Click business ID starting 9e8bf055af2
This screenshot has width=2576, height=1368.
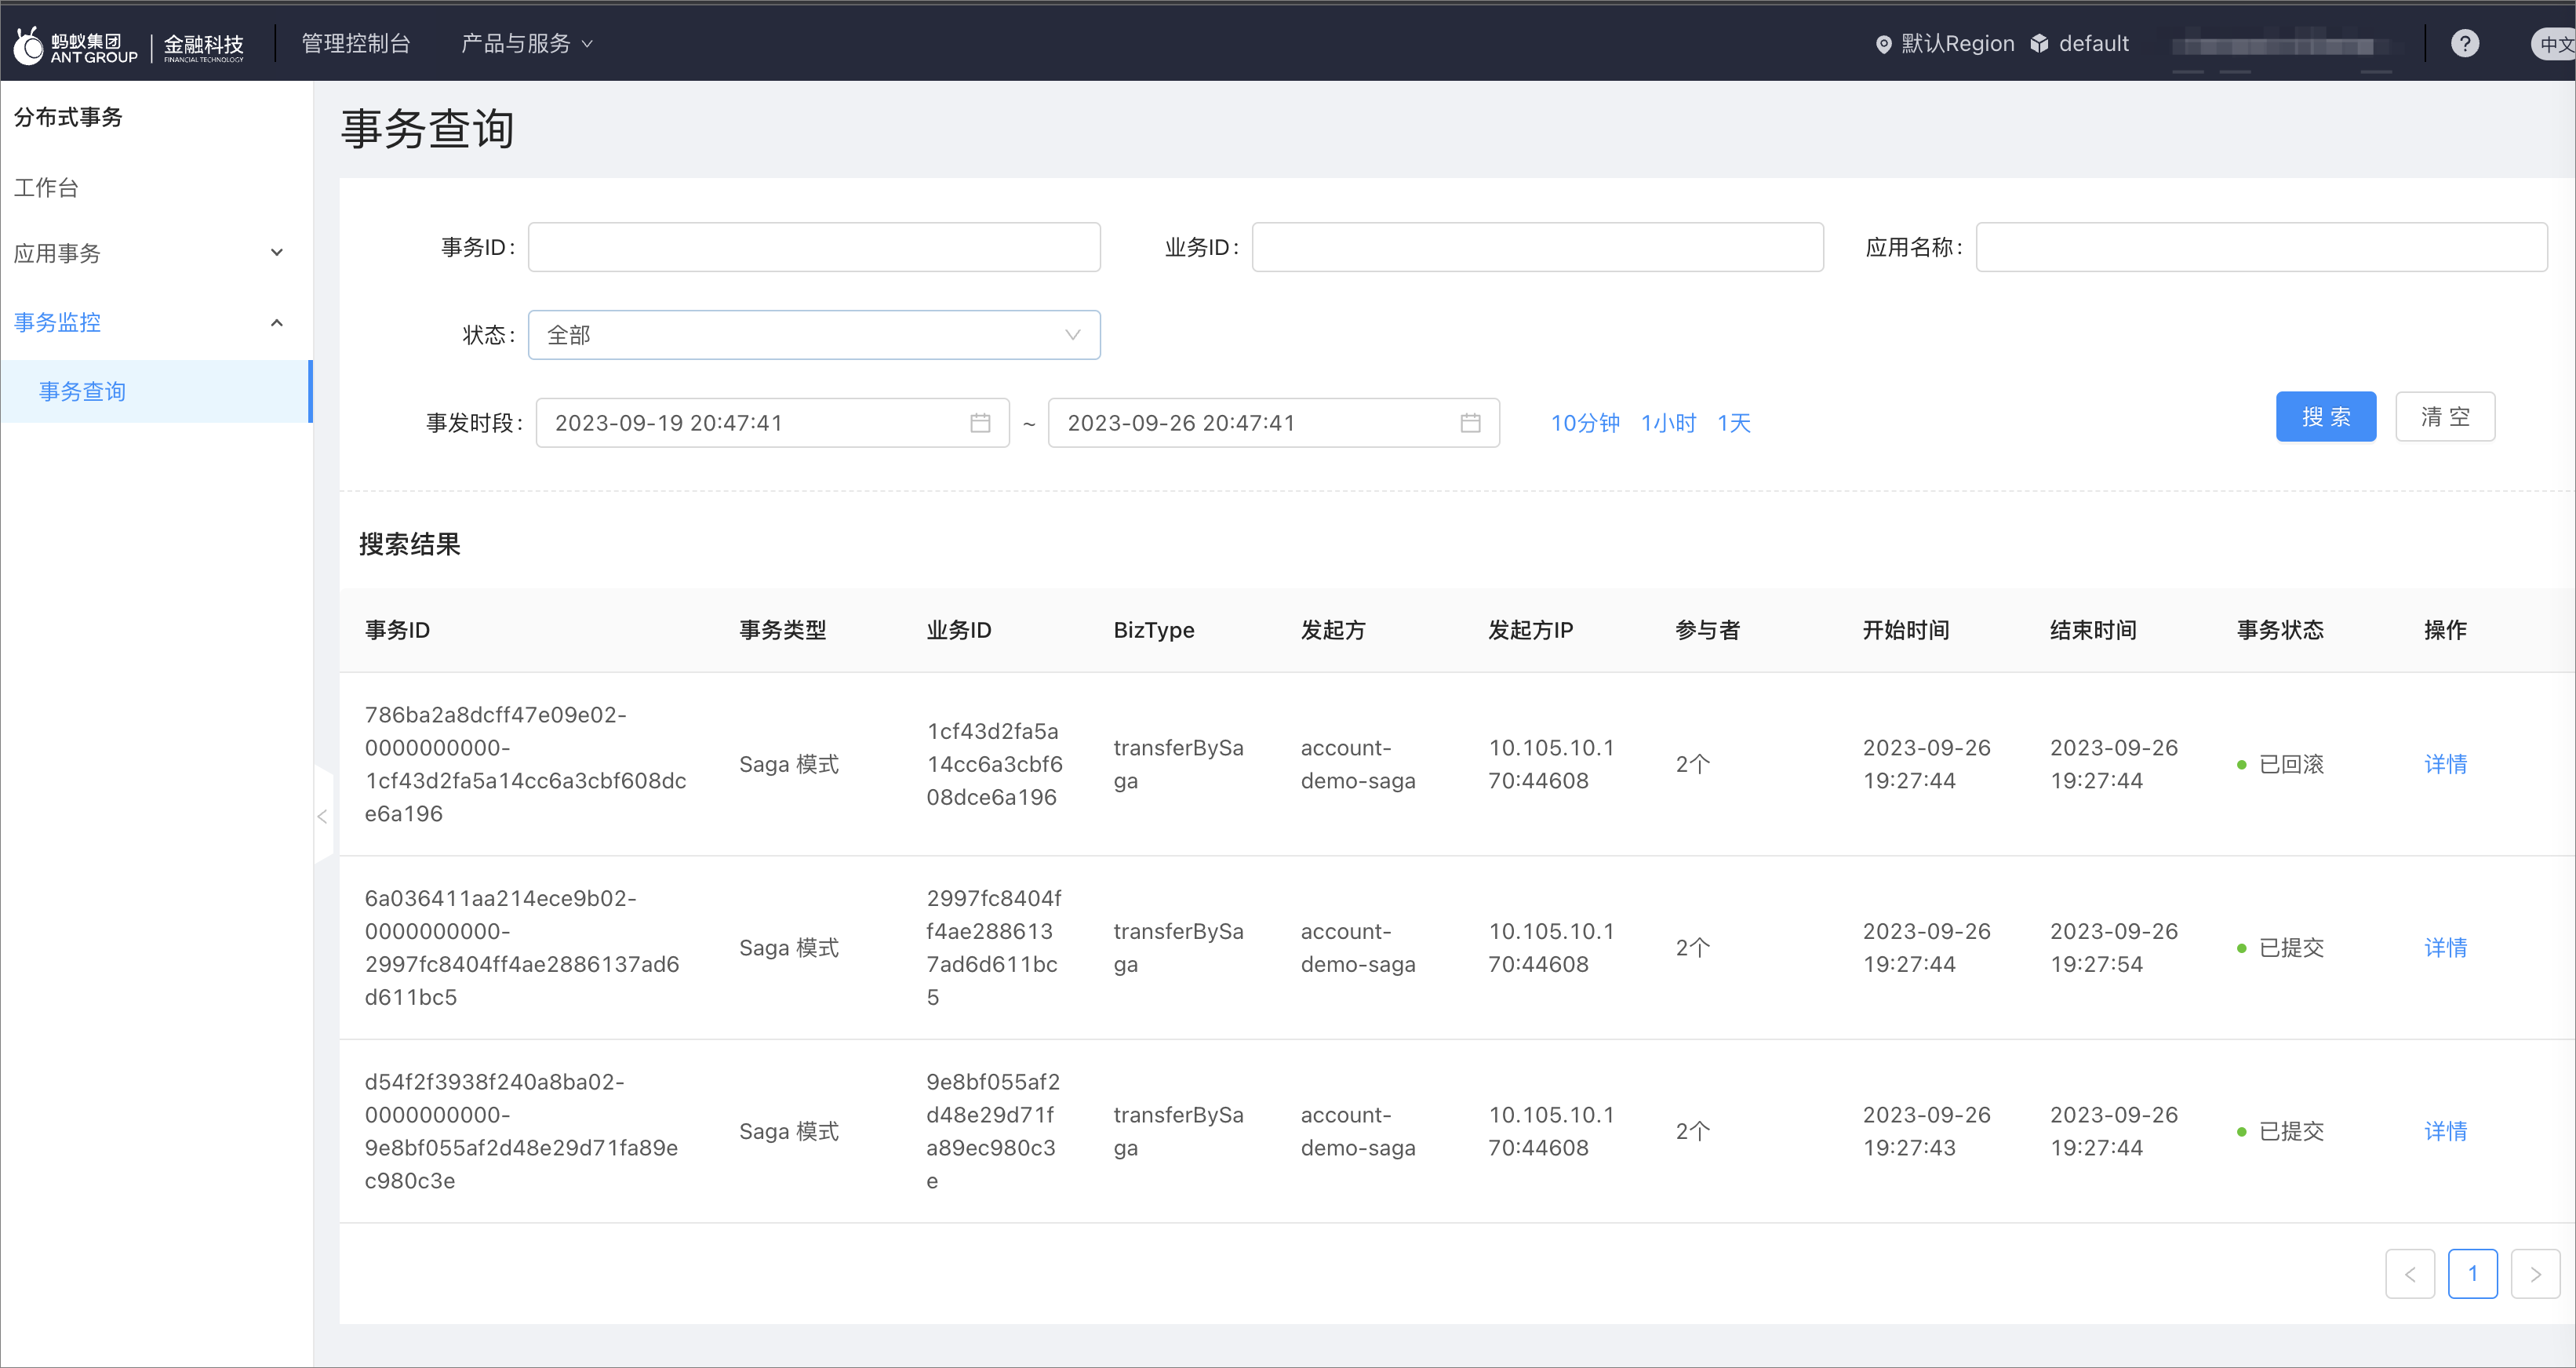[992, 1131]
